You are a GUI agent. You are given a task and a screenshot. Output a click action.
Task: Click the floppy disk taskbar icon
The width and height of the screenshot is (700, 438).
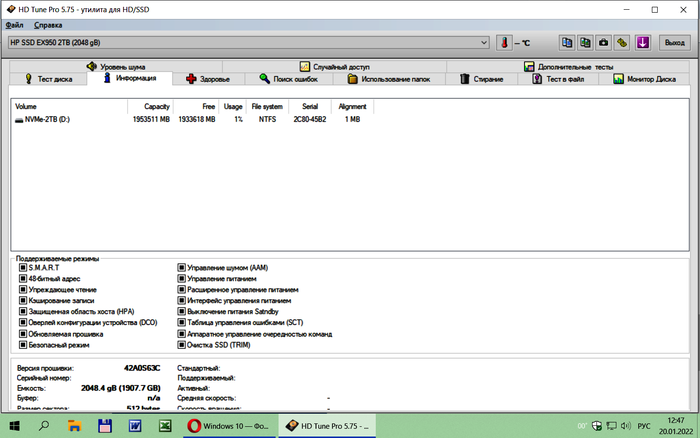(105, 426)
